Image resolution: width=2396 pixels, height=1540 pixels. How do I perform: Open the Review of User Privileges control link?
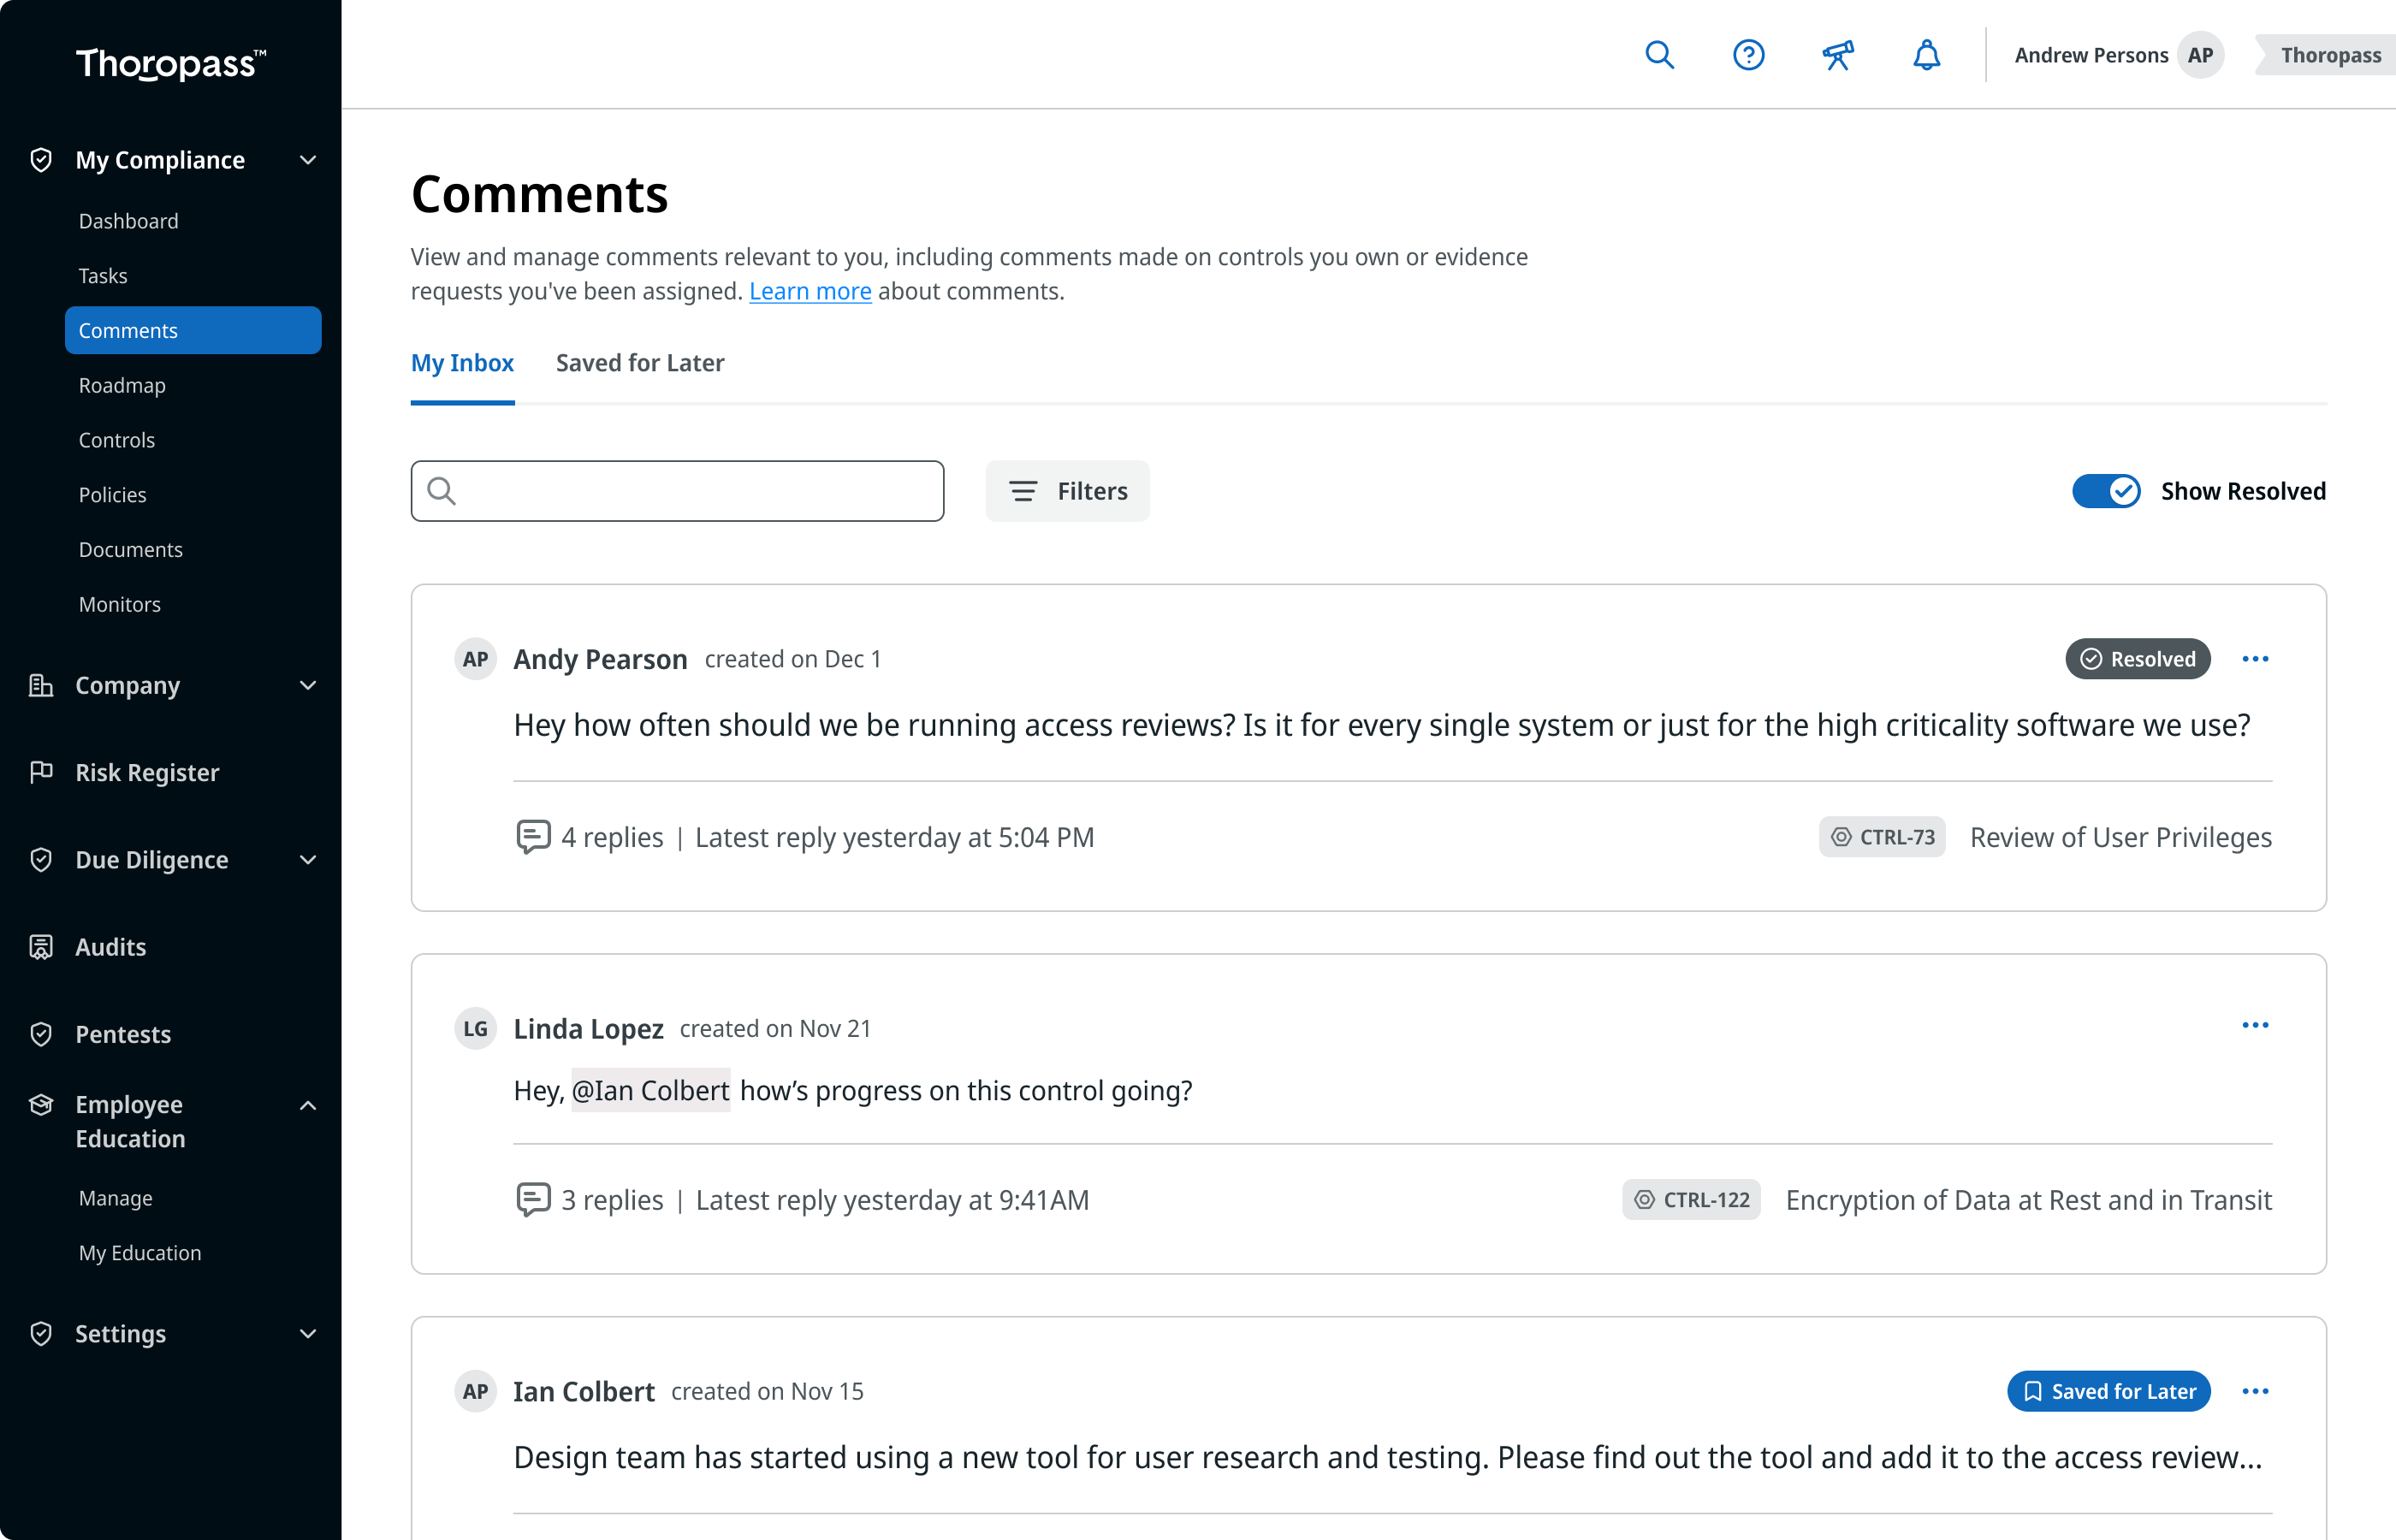[2121, 837]
